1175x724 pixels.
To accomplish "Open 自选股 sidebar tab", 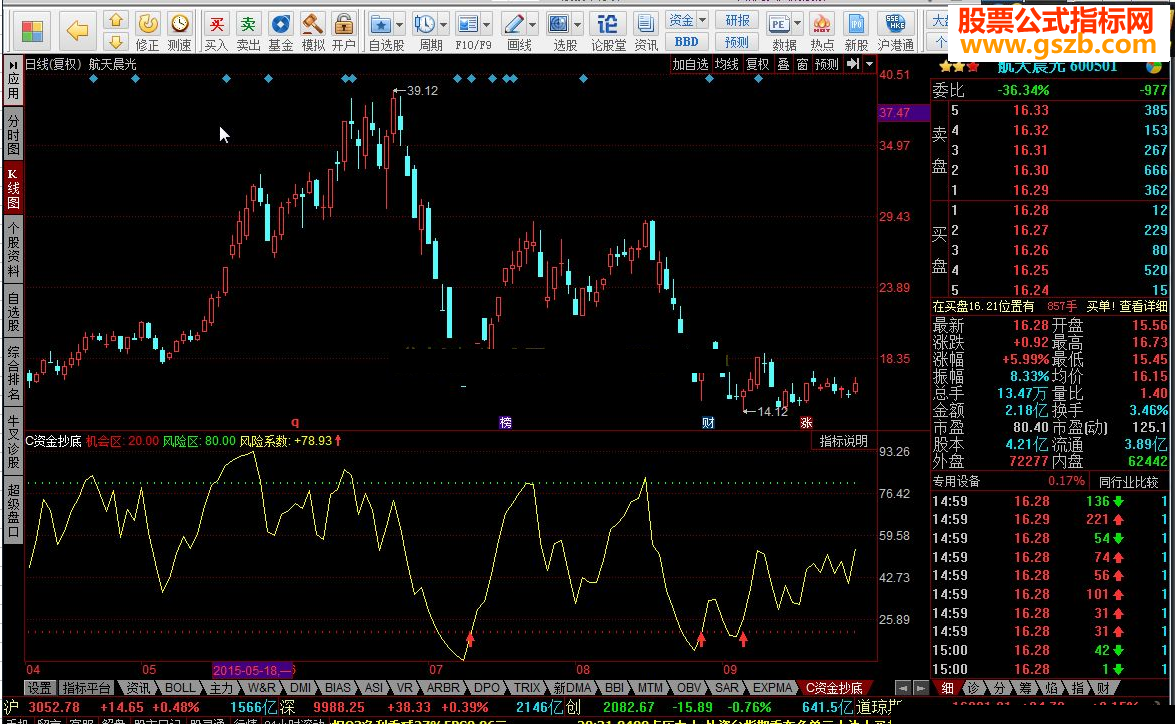I will [13, 312].
